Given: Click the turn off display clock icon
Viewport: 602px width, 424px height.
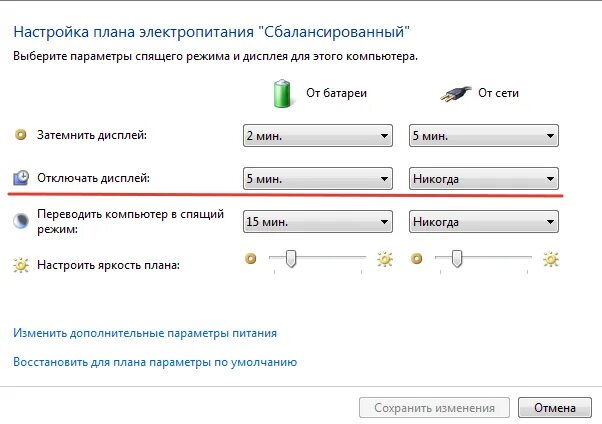Looking at the screenshot, I should pos(22,178).
